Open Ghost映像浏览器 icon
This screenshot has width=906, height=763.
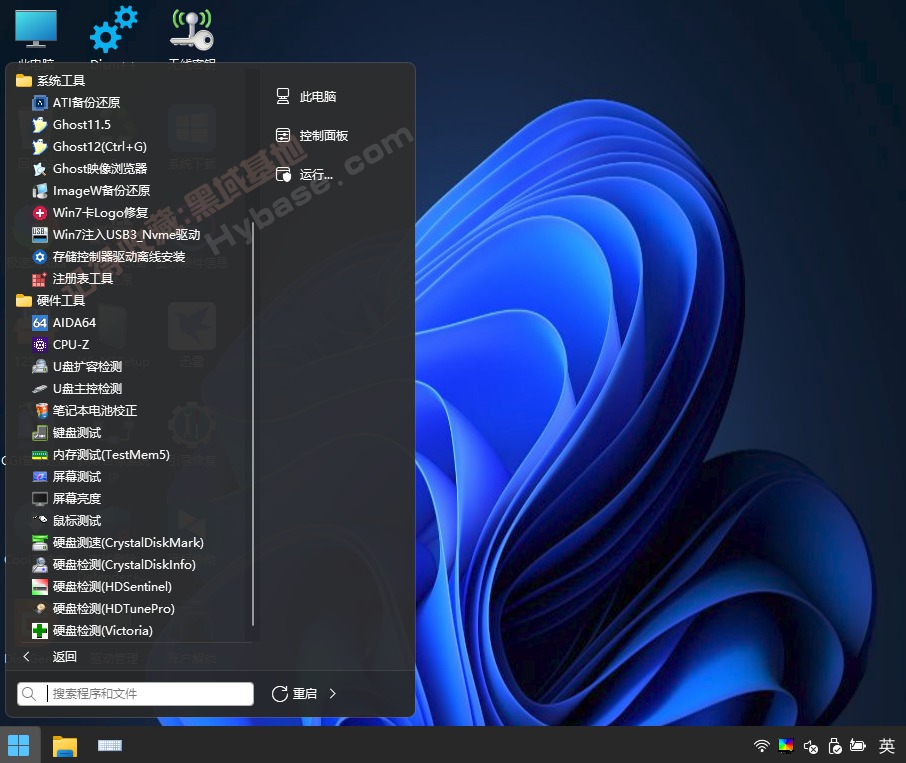click(x=39, y=169)
